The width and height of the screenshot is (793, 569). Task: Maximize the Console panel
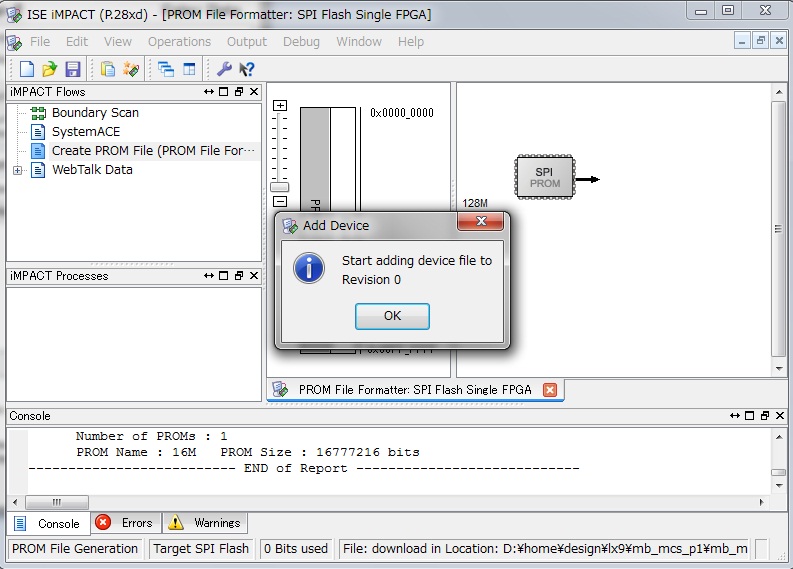tap(750, 415)
